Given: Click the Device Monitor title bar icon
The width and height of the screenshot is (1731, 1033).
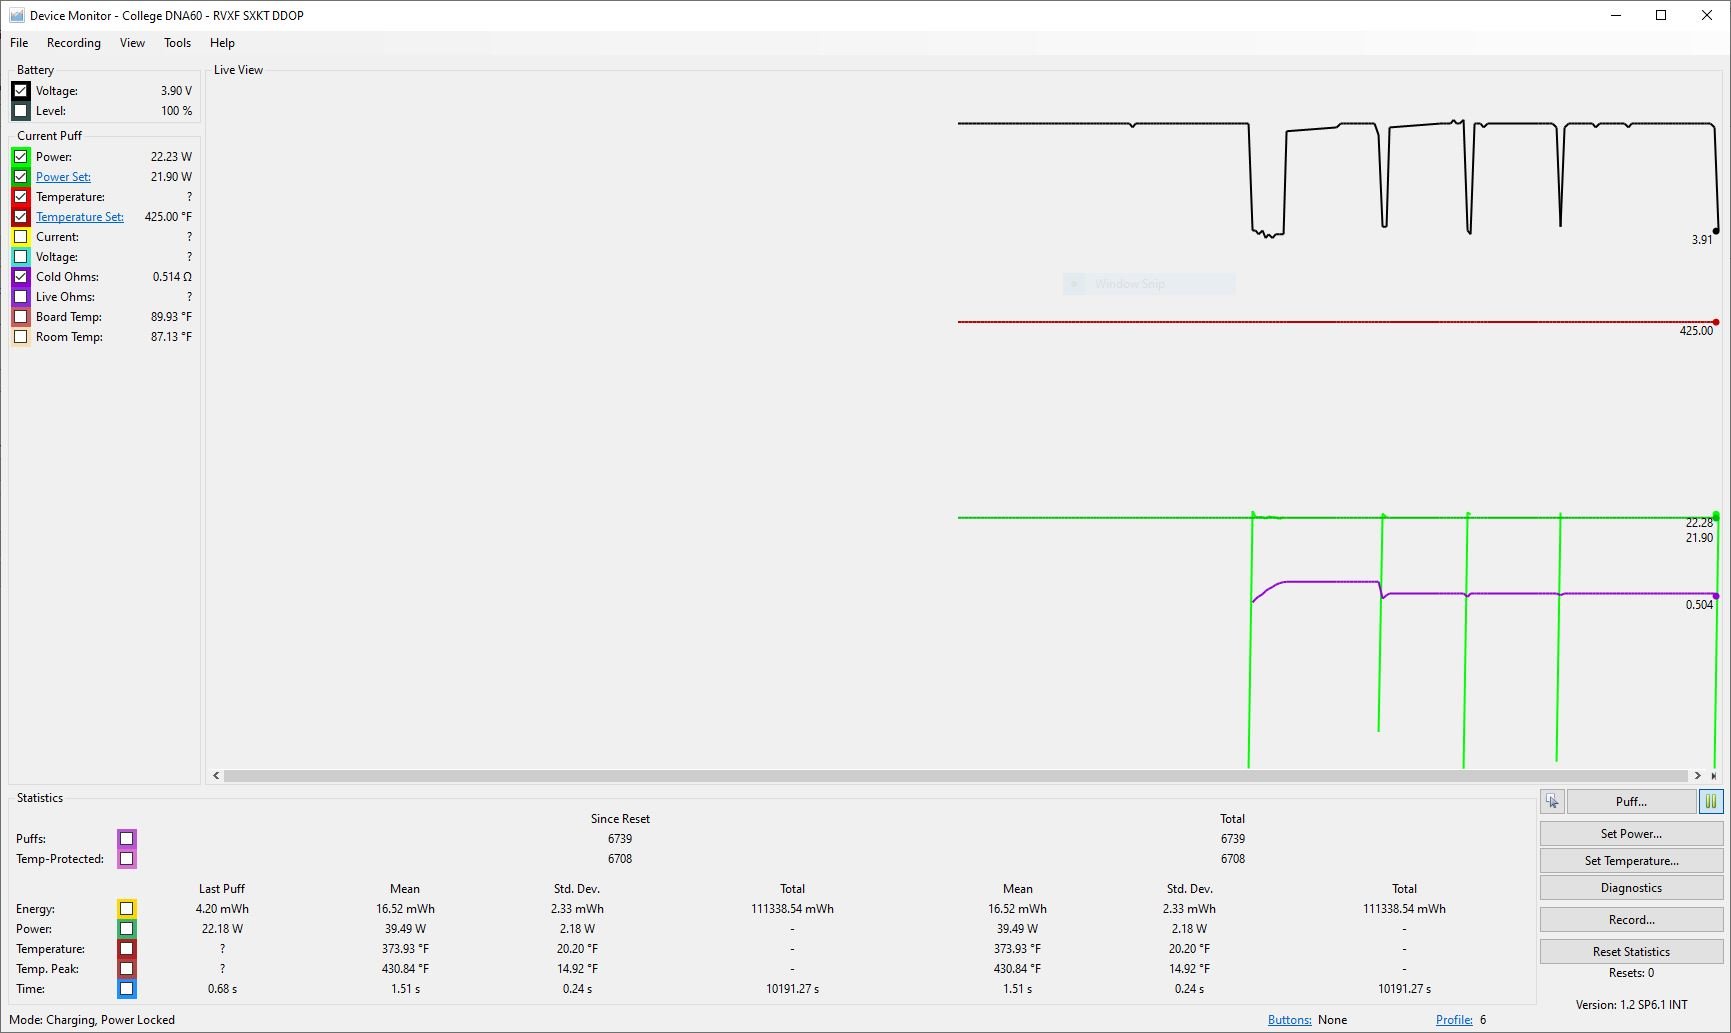Looking at the screenshot, I should click(x=16, y=15).
